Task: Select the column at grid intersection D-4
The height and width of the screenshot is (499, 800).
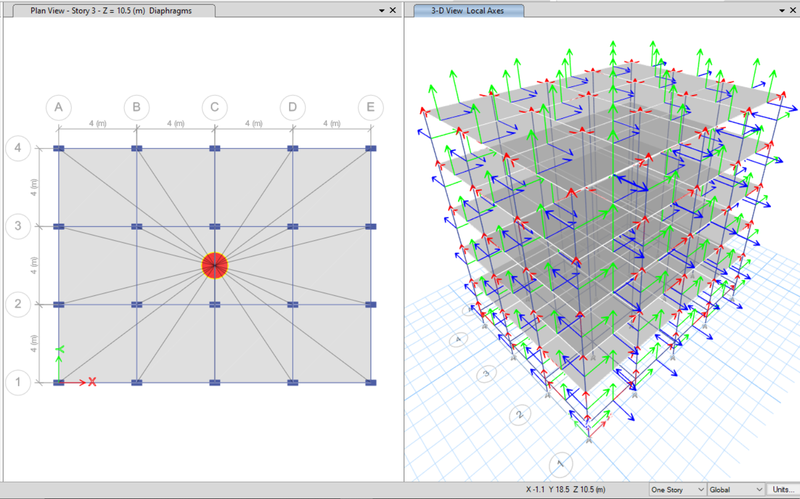Action: [293, 148]
